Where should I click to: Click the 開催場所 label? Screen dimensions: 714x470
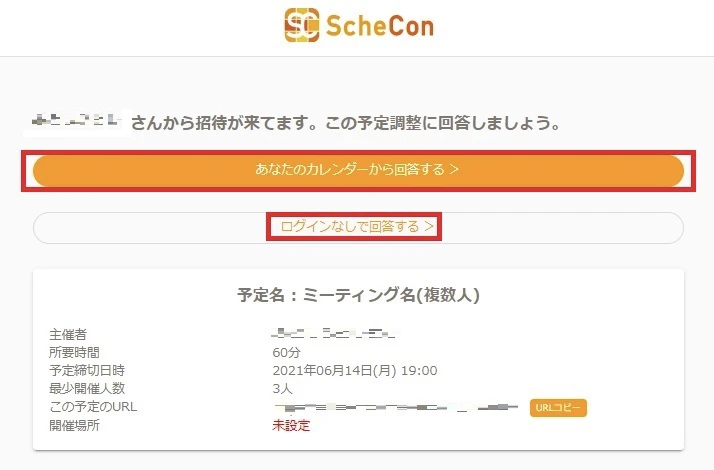[76, 426]
